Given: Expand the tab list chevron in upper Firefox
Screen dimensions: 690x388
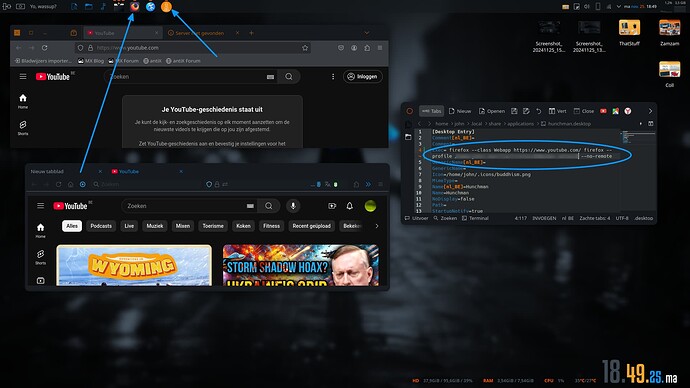Looking at the screenshot, I should (367, 33).
